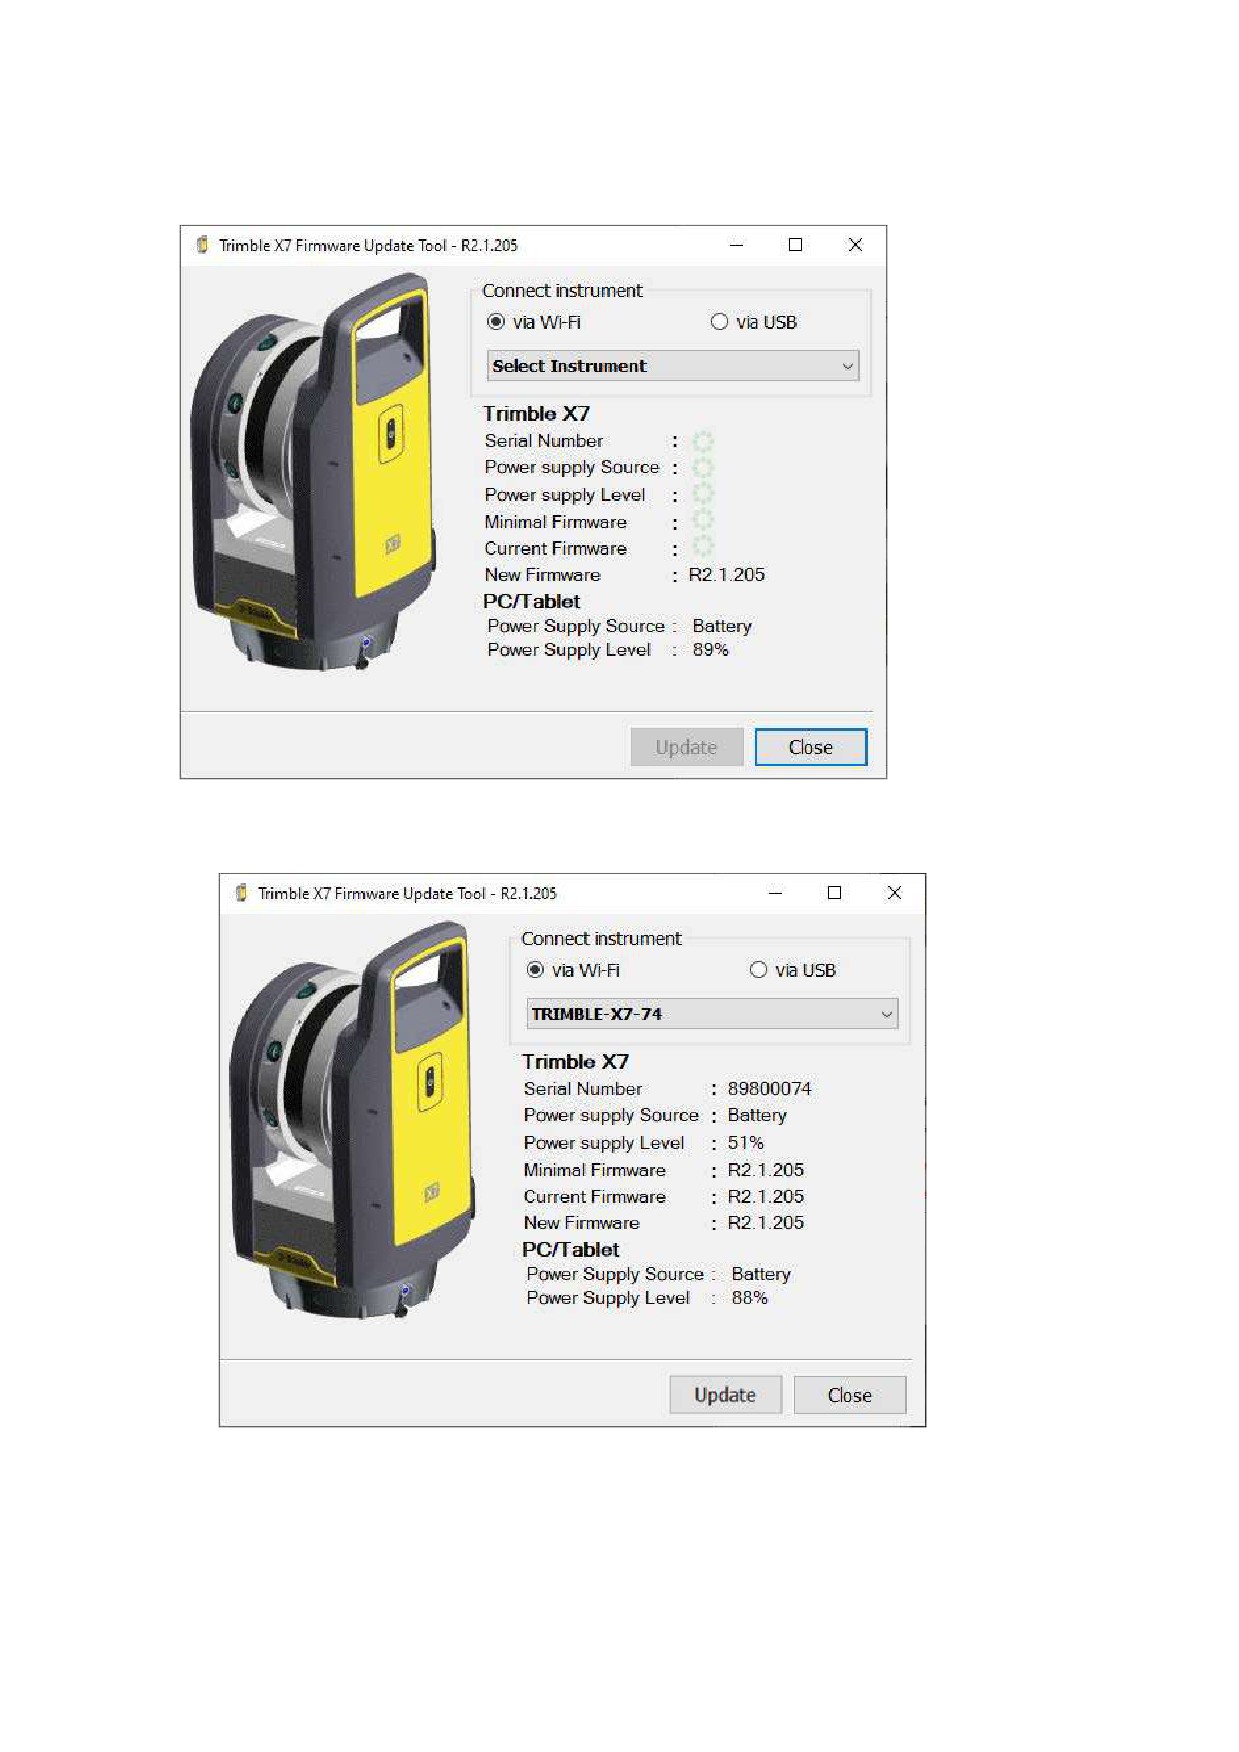Viewport: 1239px width, 1752px height.
Task: Select via Wi-Fi in the upper window
Action: pos(534,322)
